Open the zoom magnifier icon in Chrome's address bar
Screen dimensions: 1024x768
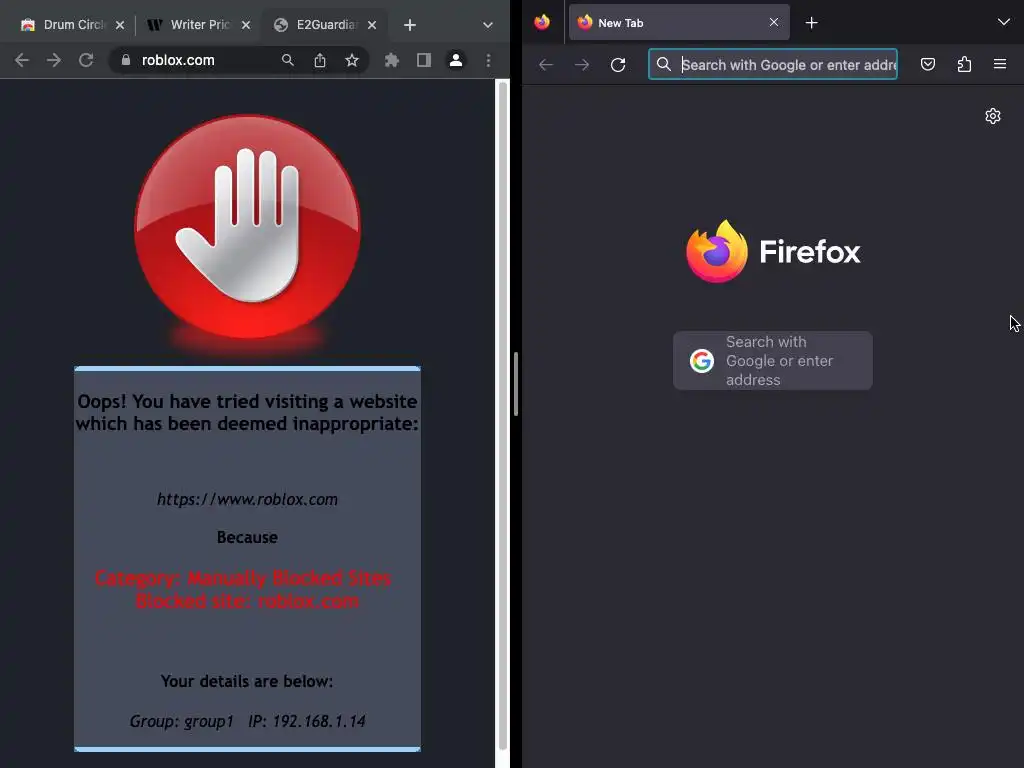click(x=287, y=60)
